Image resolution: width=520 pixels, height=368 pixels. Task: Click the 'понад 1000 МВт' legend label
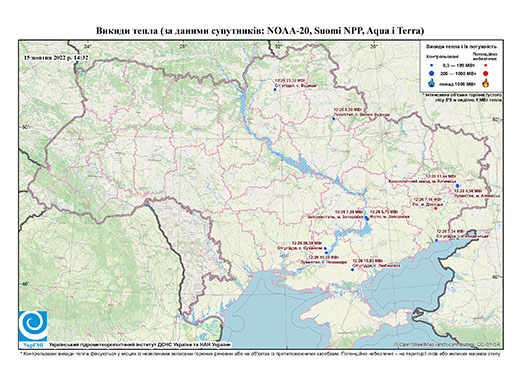coord(459,83)
